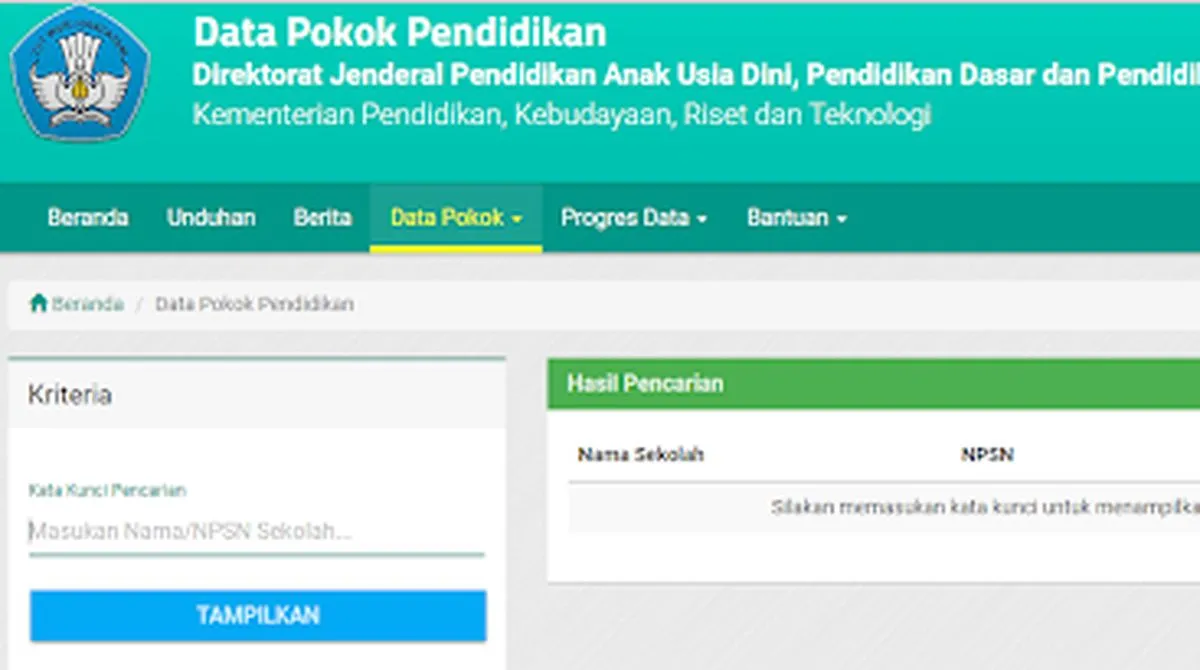Go to the Beranda menu item
Screen dimensions: 1200x670
tap(89, 217)
